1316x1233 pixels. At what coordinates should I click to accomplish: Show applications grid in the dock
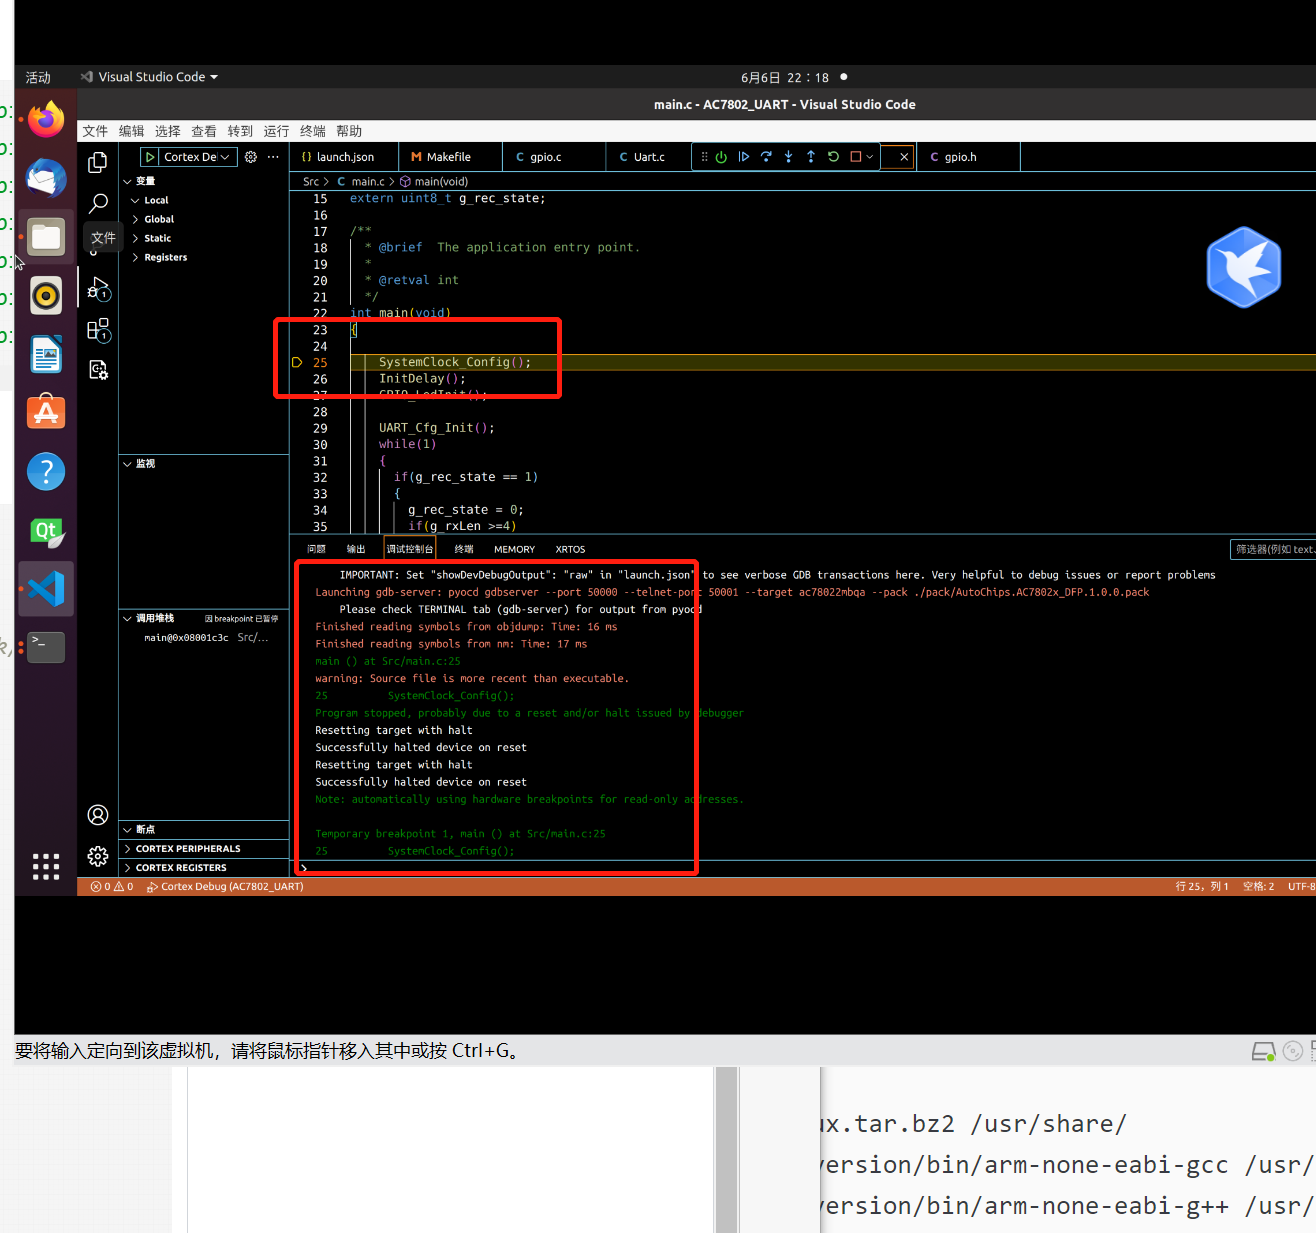click(46, 866)
